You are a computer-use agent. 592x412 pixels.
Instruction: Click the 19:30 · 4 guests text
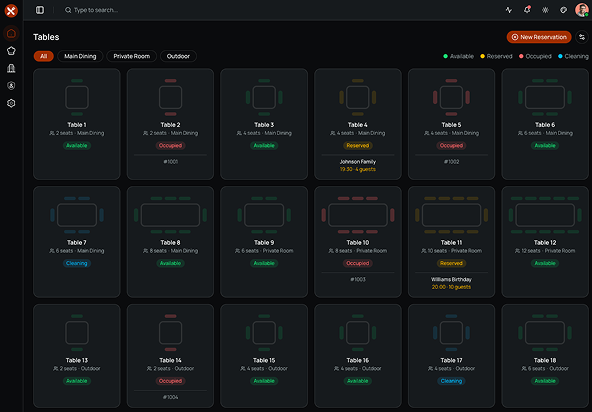tap(358, 169)
